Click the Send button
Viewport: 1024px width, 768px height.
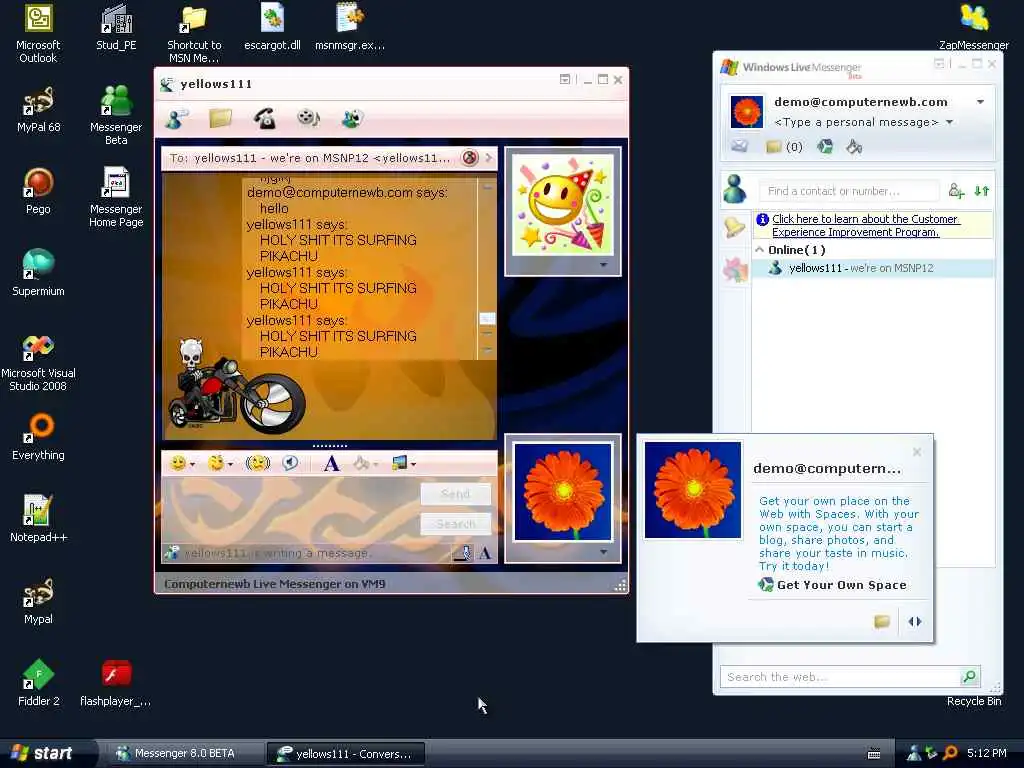456,494
